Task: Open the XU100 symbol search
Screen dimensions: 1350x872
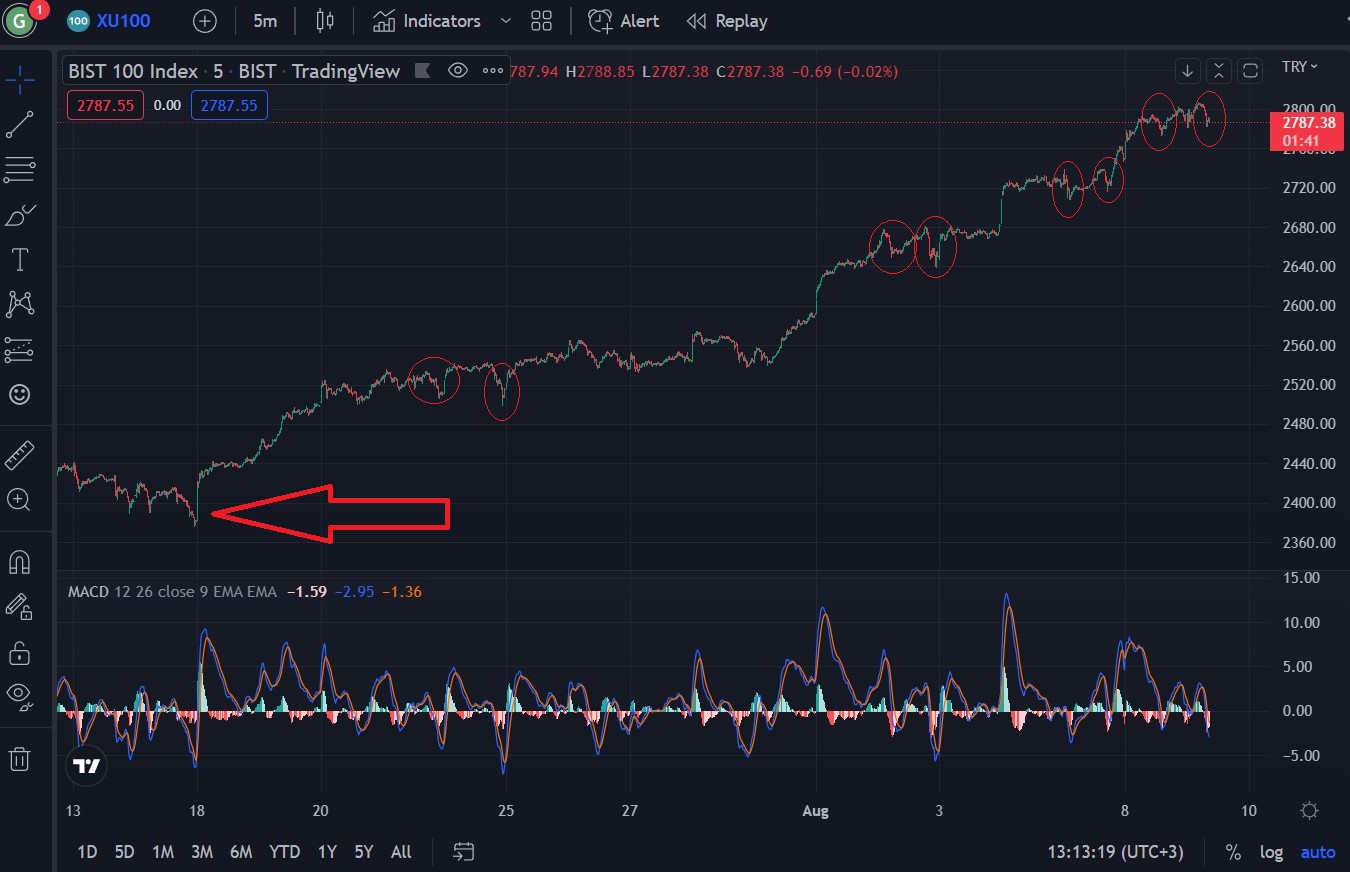Action: tap(109, 21)
